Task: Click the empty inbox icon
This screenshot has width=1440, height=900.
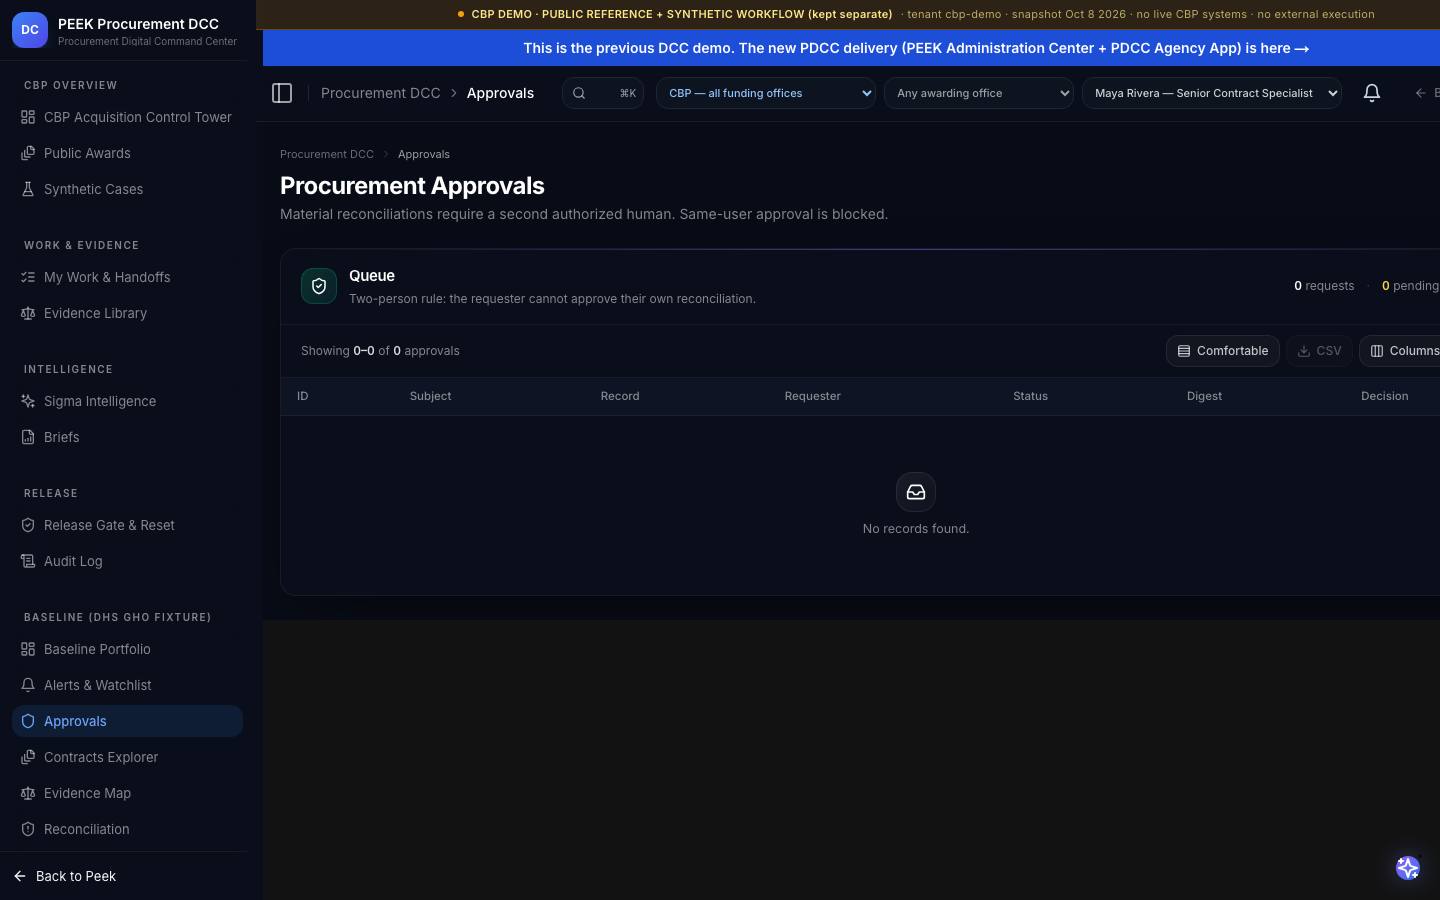Action: click(916, 492)
